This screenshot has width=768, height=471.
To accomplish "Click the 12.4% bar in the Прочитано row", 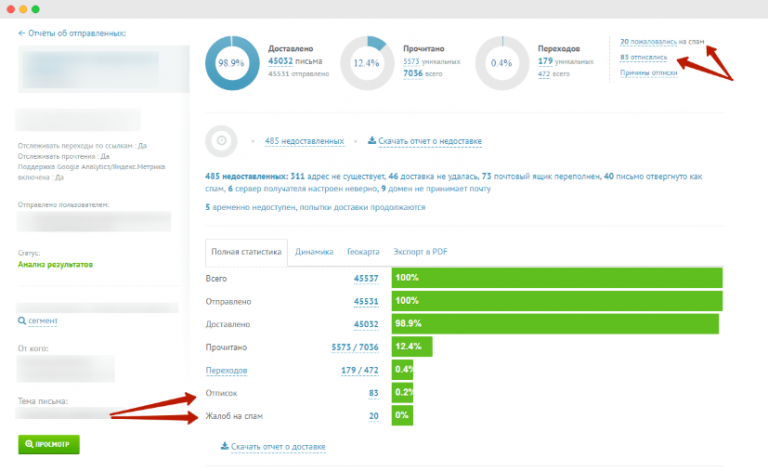I will coord(412,346).
